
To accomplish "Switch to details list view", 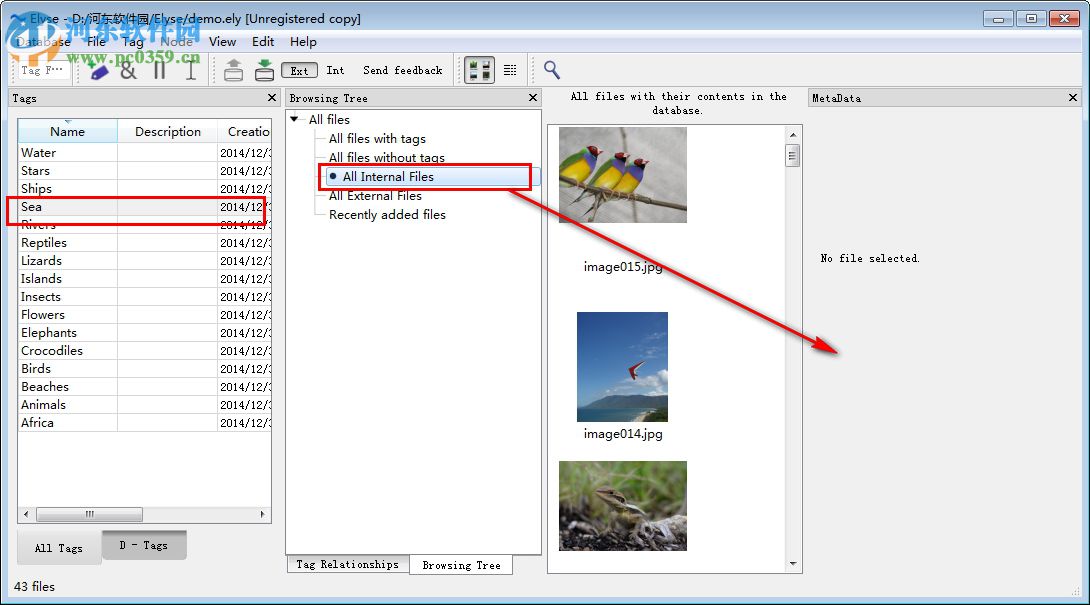I will [x=510, y=70].
